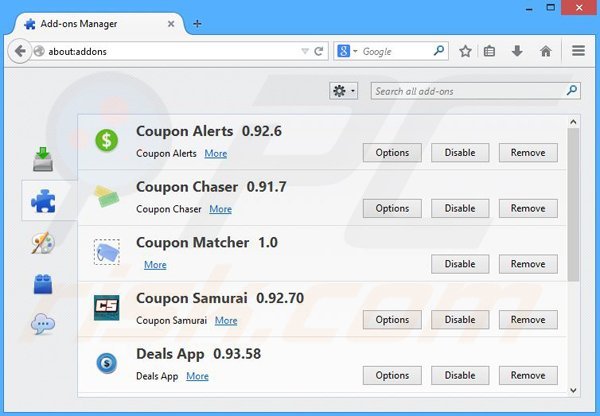600x416 pixels.
Task: Disable the Coupon Alerts extension
Action: (460, 153)
